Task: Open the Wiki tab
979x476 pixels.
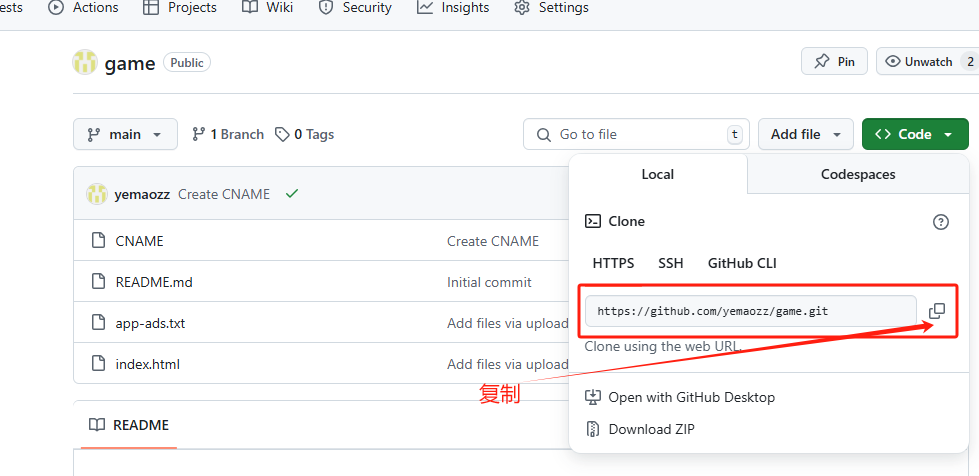Action: 268,7
